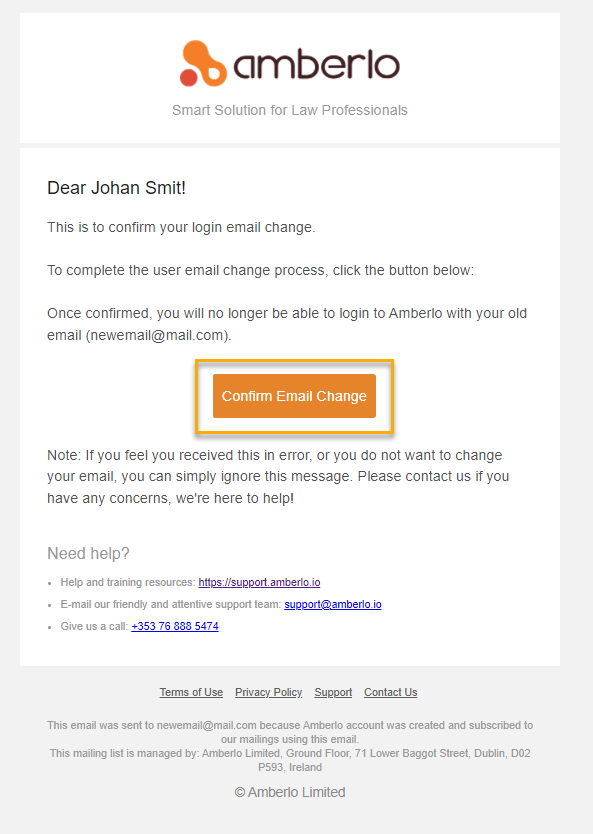This screenshot has width=593, height=834.
Task: Click the +353 76 888 5474 phone link
Action: [x=175, y=626]
